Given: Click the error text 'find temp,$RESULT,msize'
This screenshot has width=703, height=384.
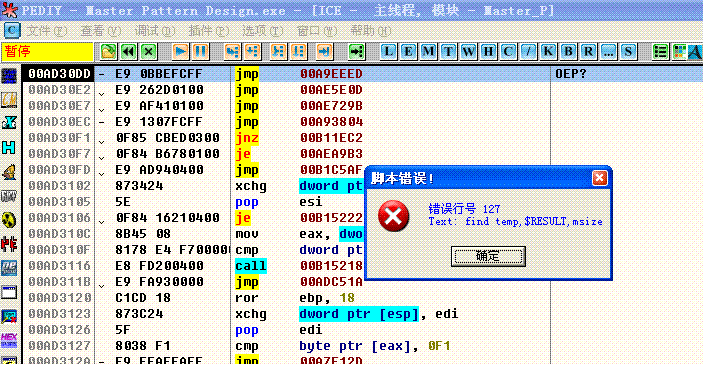Looking at the screenshot, I should 534,222.
